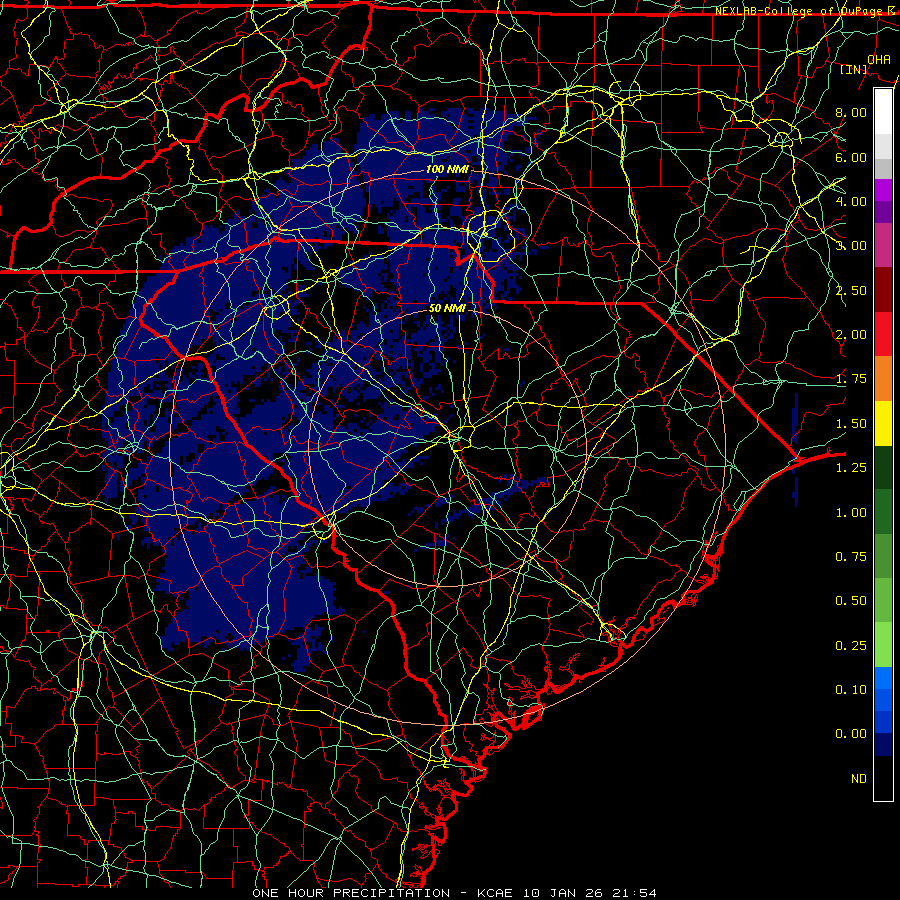
Task: Click the 2.00 legend value
Action: point(851,335)
